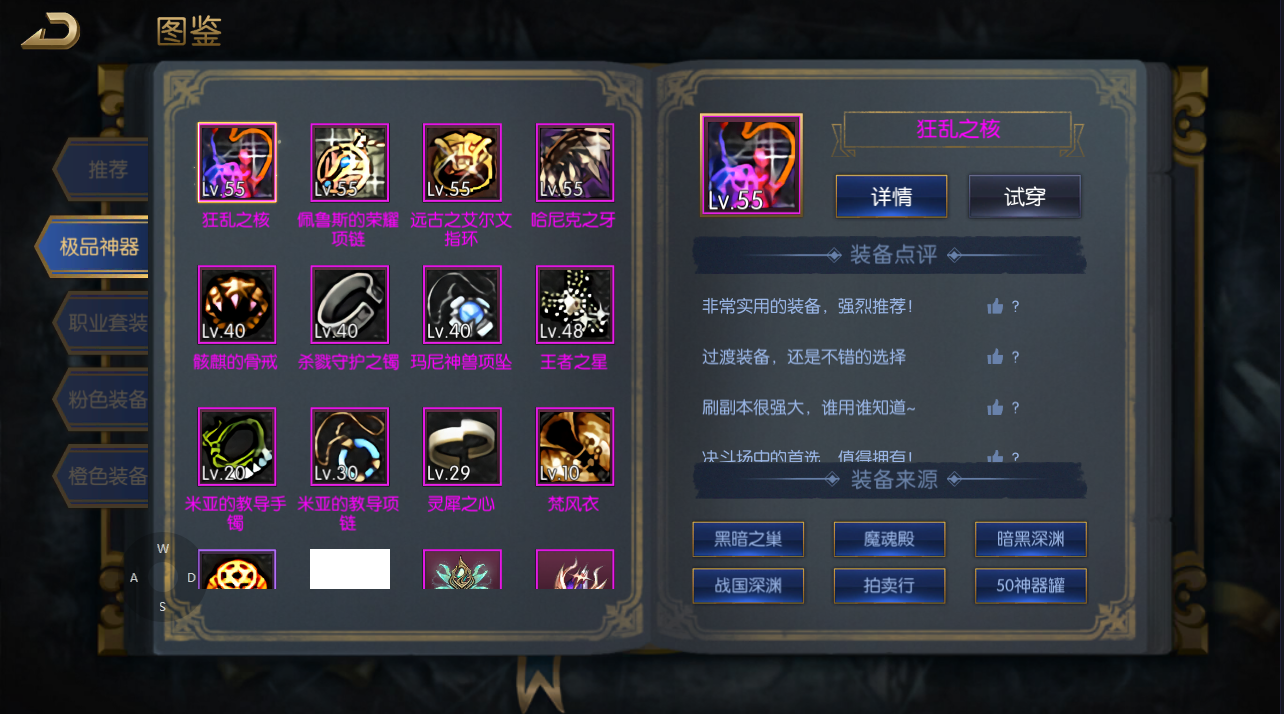Select the 佩鲁斯的荣耀项链 necklace icon
Image resolution: width=1284 pixels, height=714 pixels.
(x=350, y=163)
